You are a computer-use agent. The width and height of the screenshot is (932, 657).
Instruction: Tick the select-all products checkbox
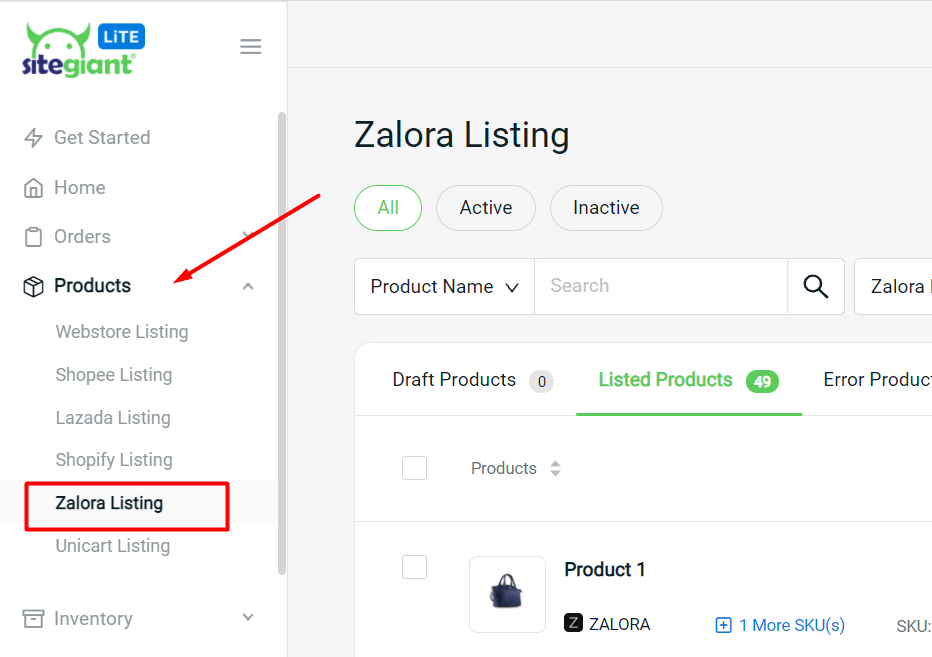tap(414, 468)
